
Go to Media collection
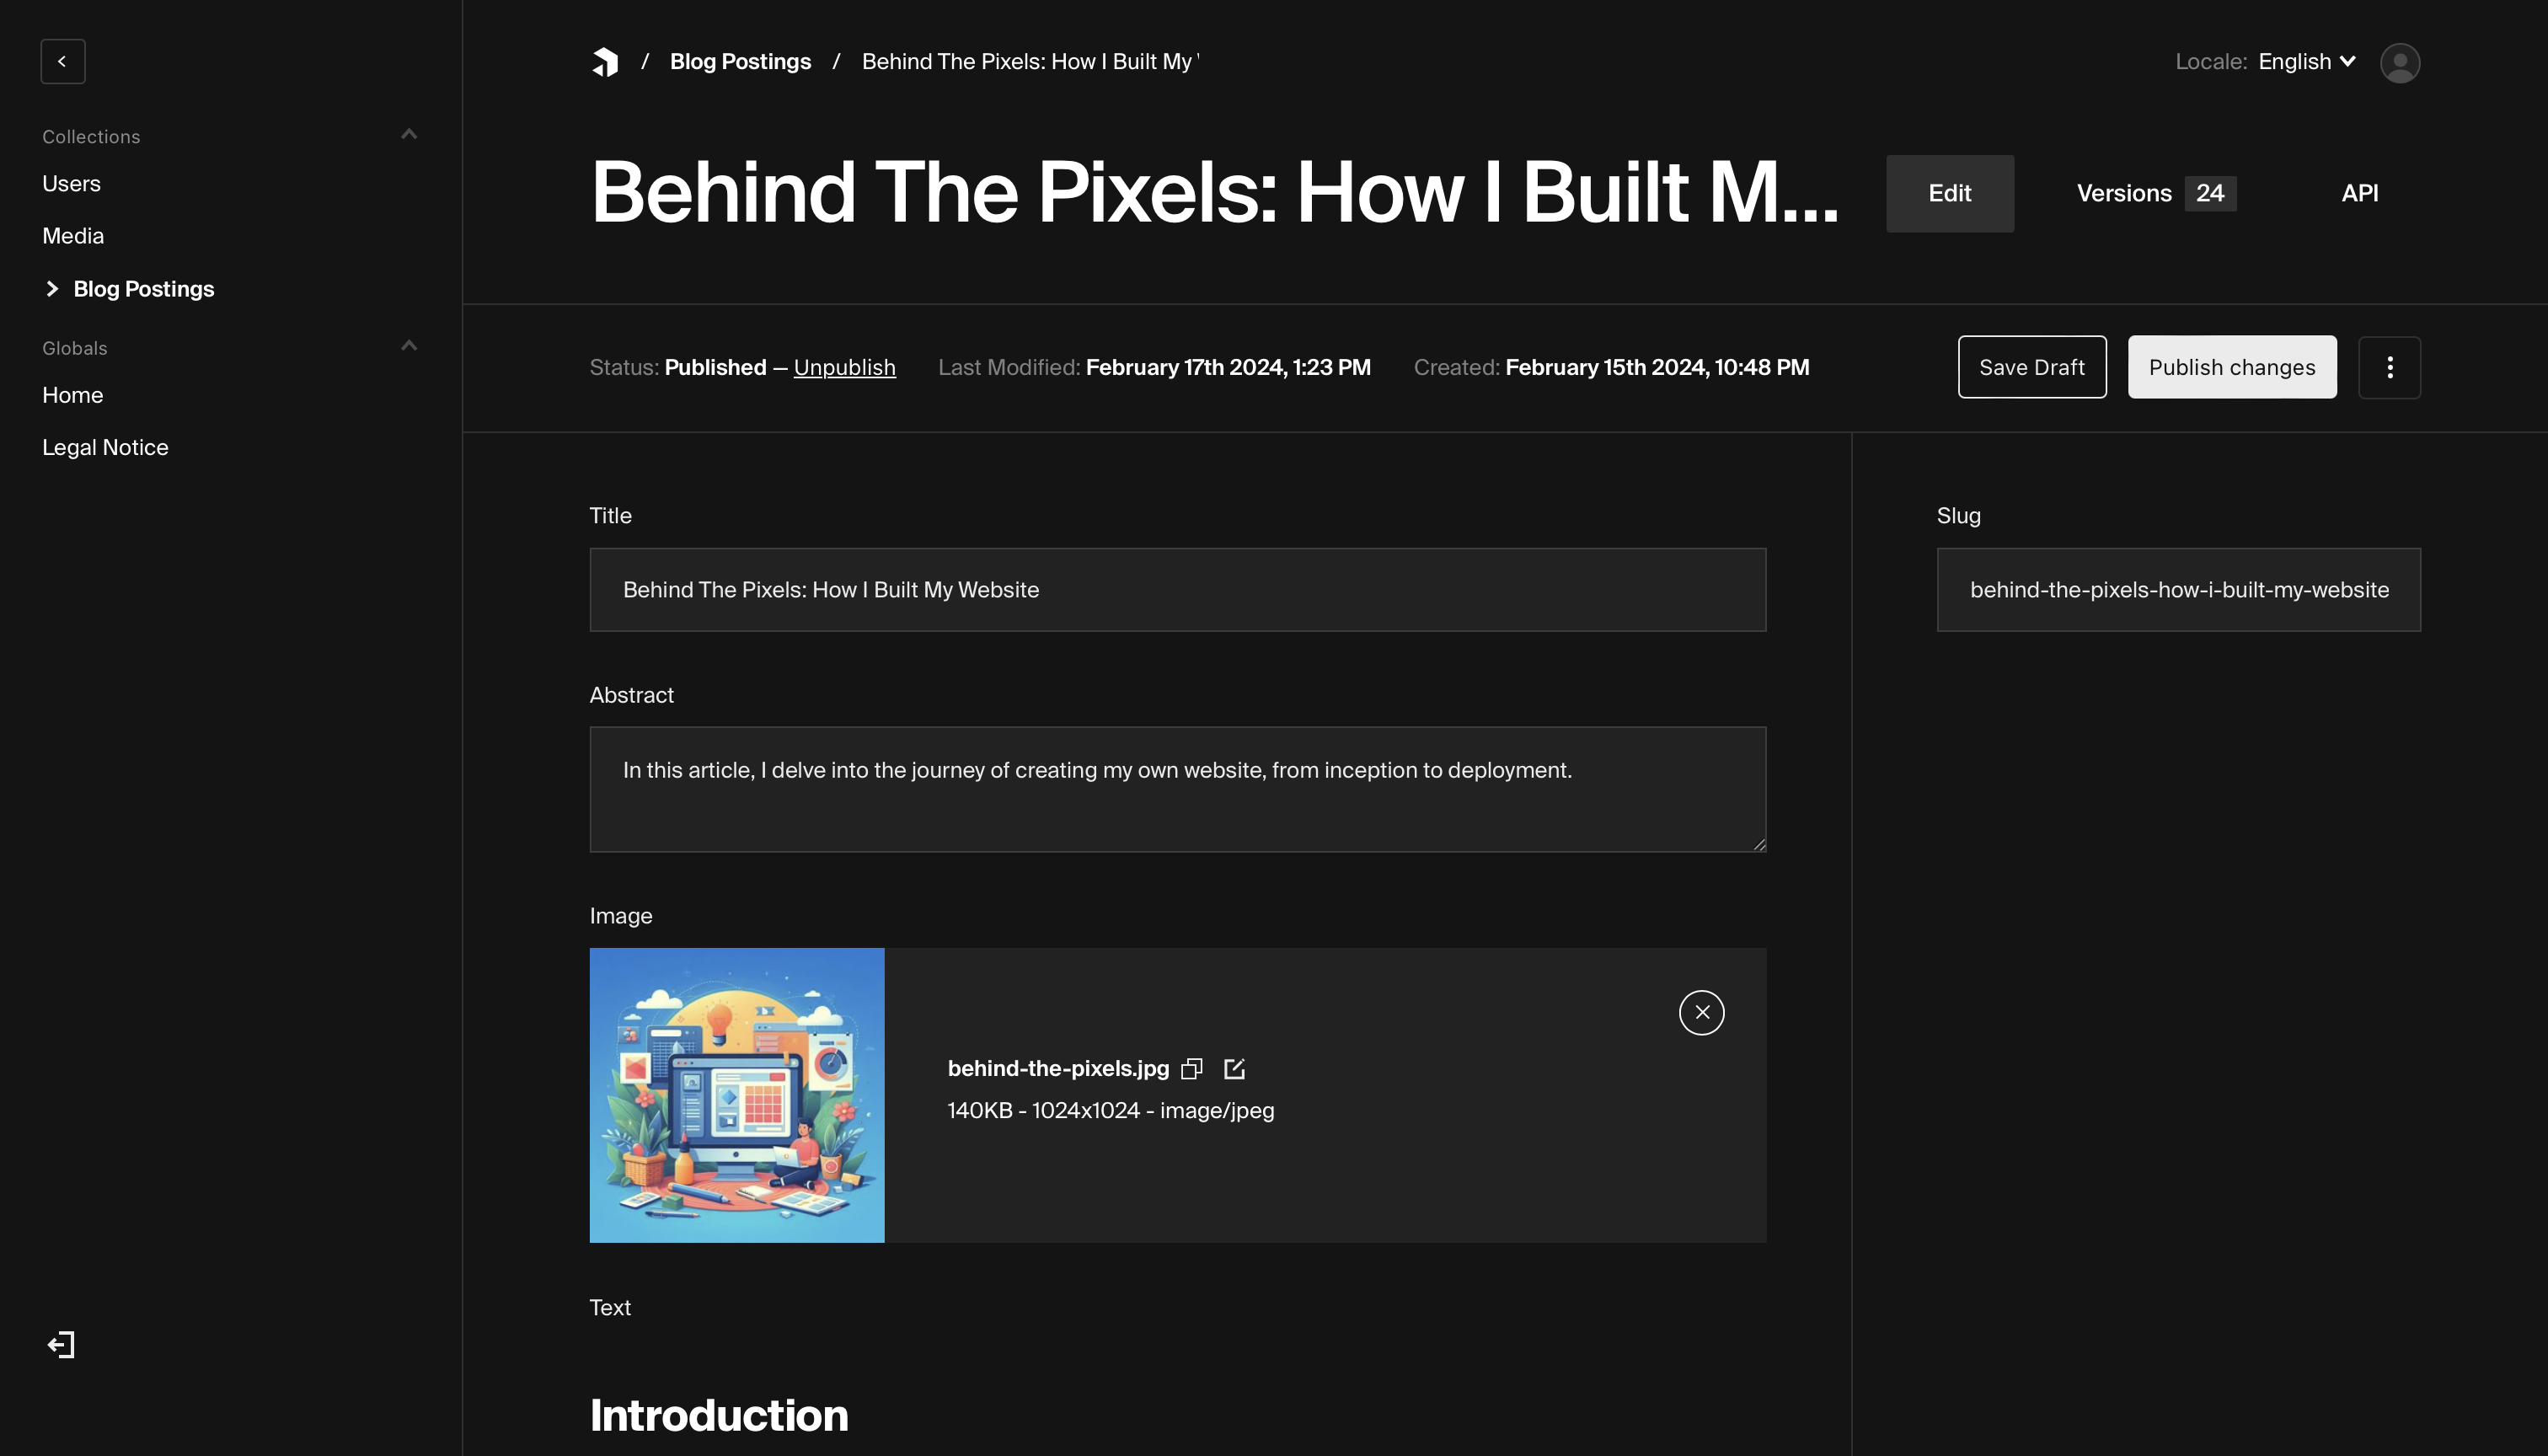tap(73, 236)
